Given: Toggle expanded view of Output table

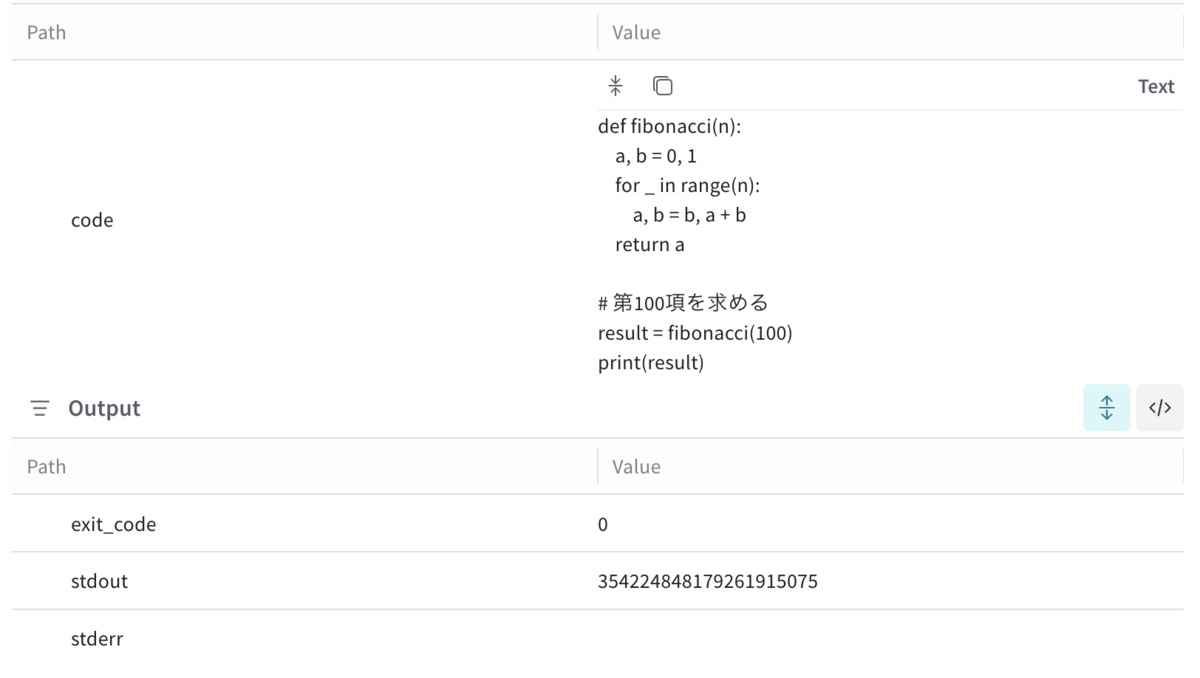Looking at the screenshot, I should click(x=1107, y=408).
